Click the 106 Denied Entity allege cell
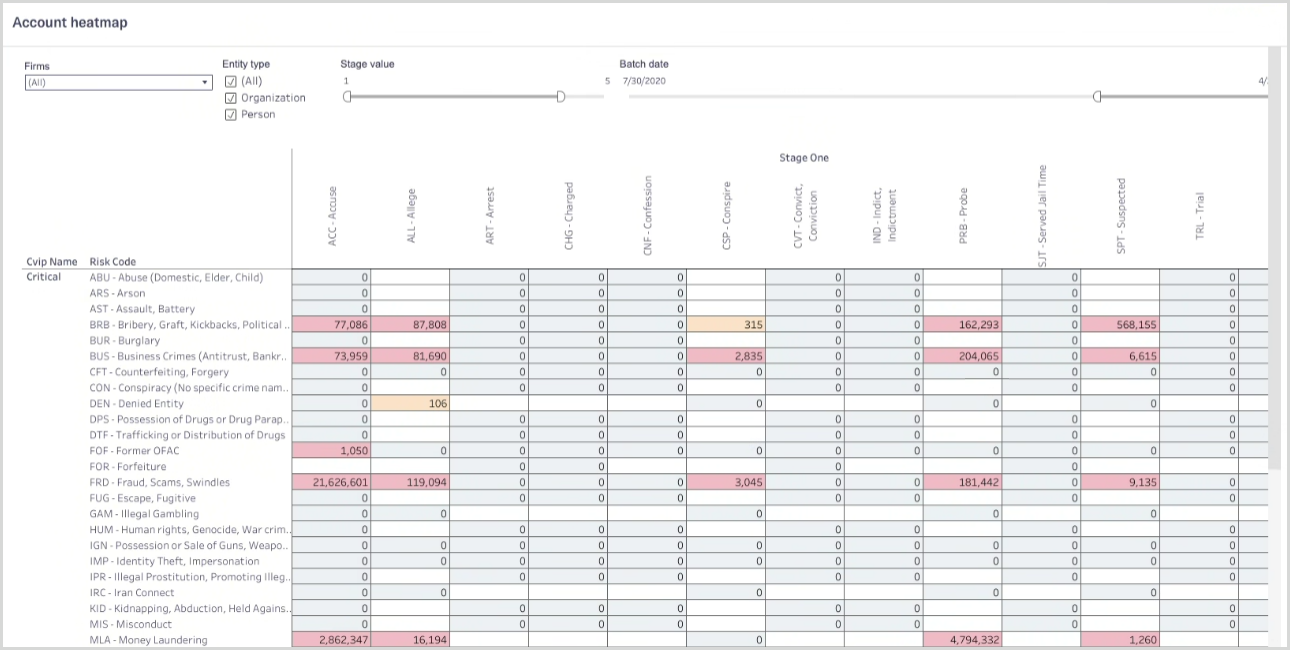 pyautogui.click(x=410, y=403)
